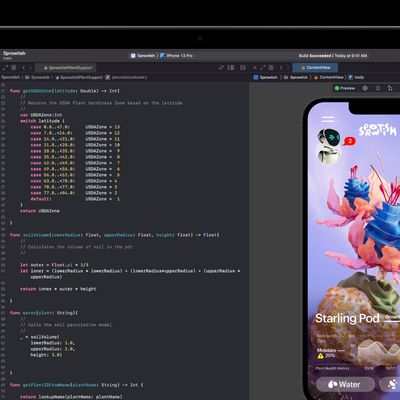Open the Sprowtish folder crumb in the ContentView jump bar
This screenshot has height=400, width=400.
(x=296, y=77)
